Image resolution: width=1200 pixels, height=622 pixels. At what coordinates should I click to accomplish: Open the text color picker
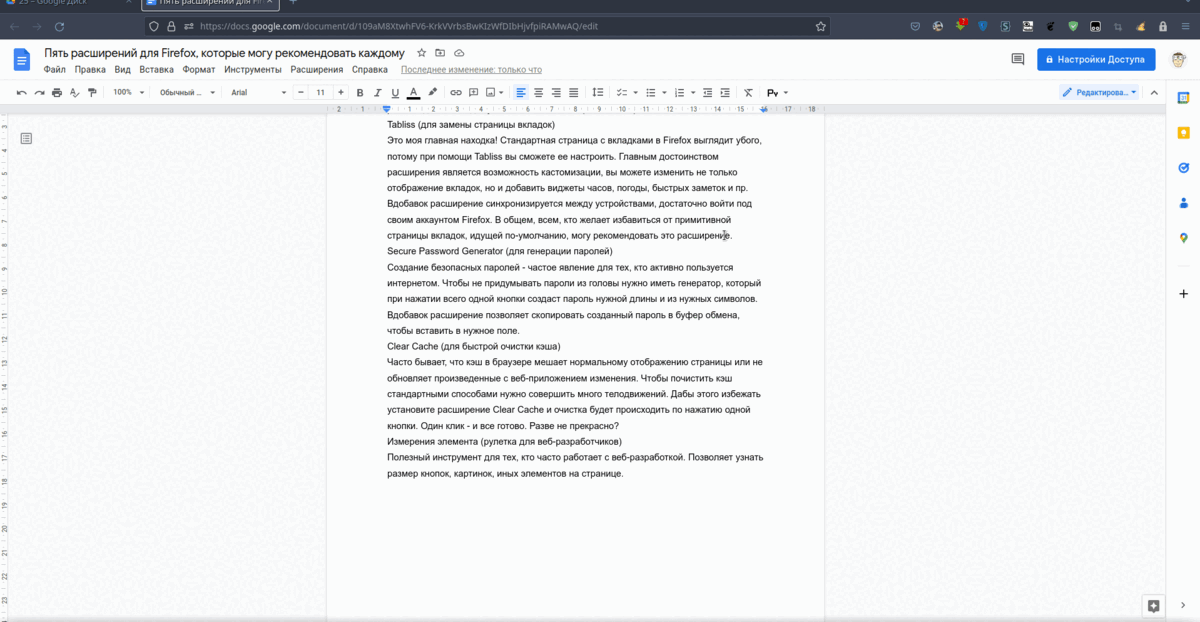pos(413,92)
